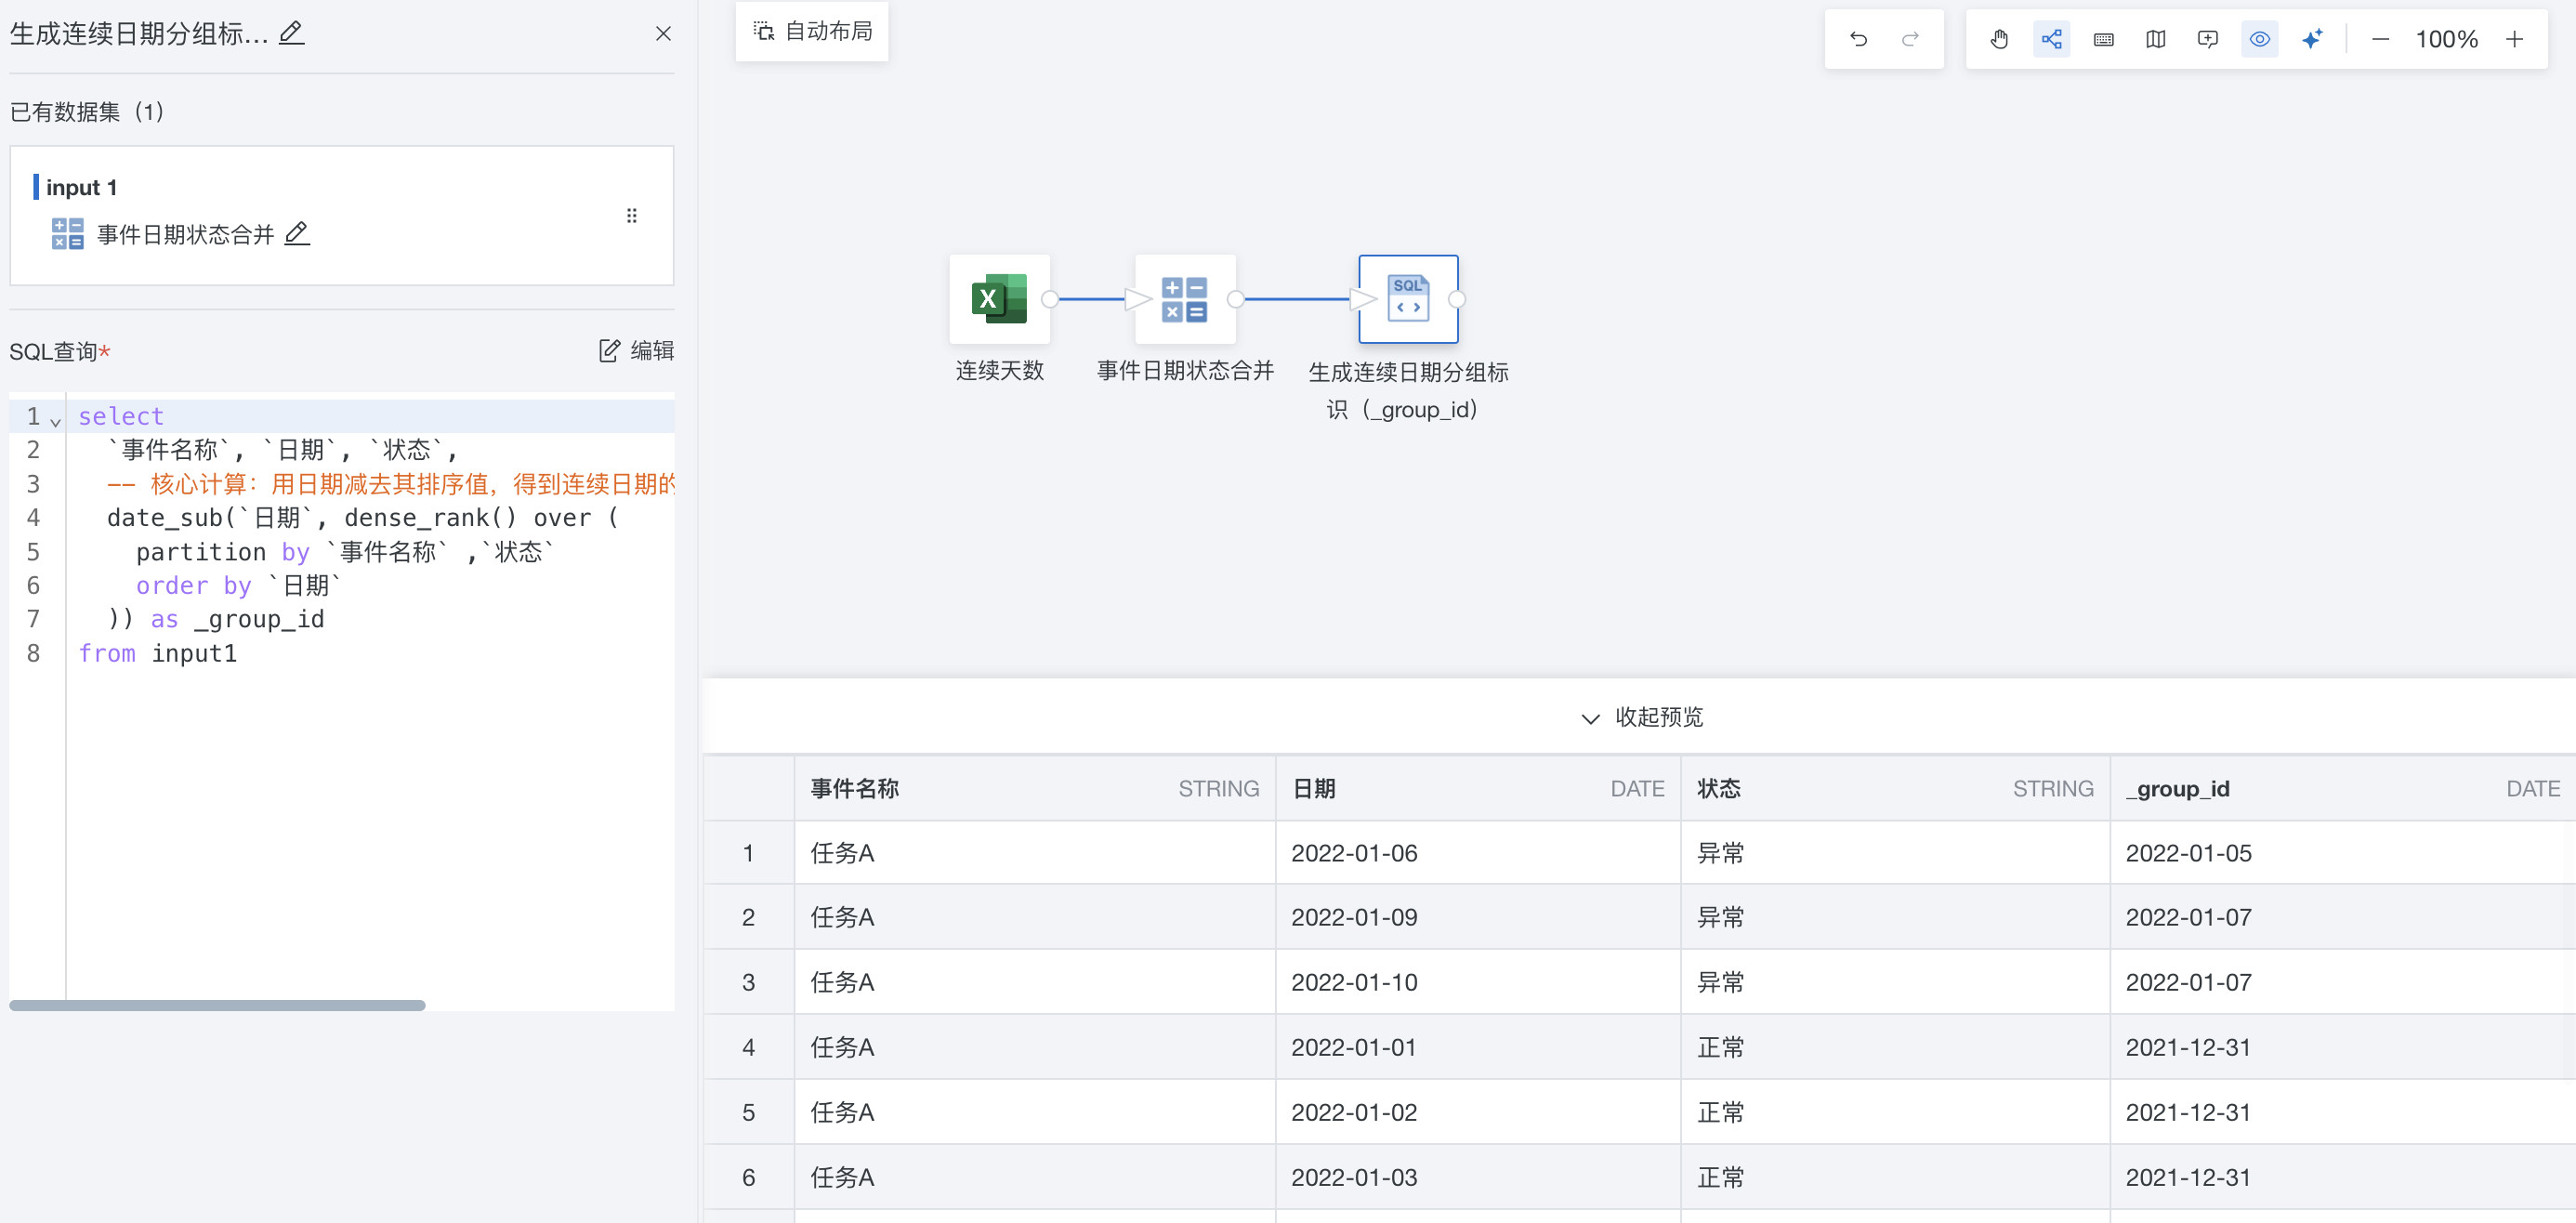
Task: Click row number 1 in preview table
Action: [x=748, y=853]
